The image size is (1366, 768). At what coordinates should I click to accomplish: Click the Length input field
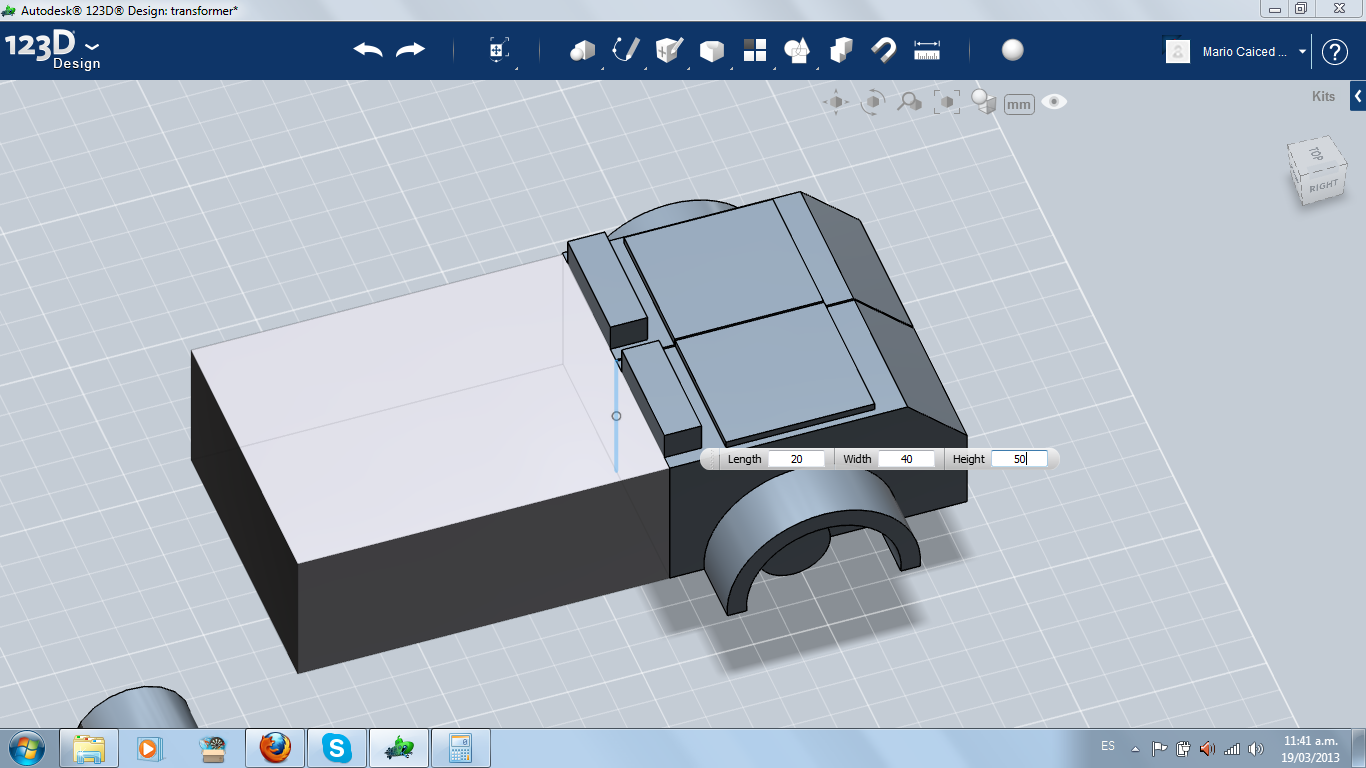pos(797,459)
